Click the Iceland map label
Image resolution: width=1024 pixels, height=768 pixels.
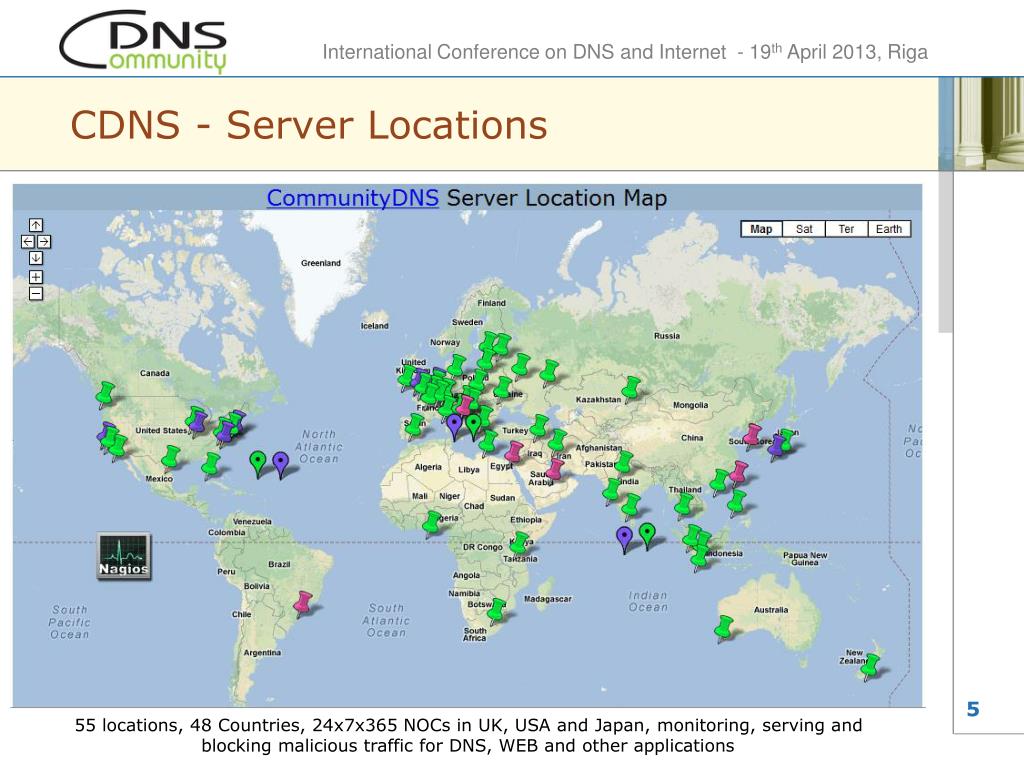pyautogui.click(x=374, y=326)
